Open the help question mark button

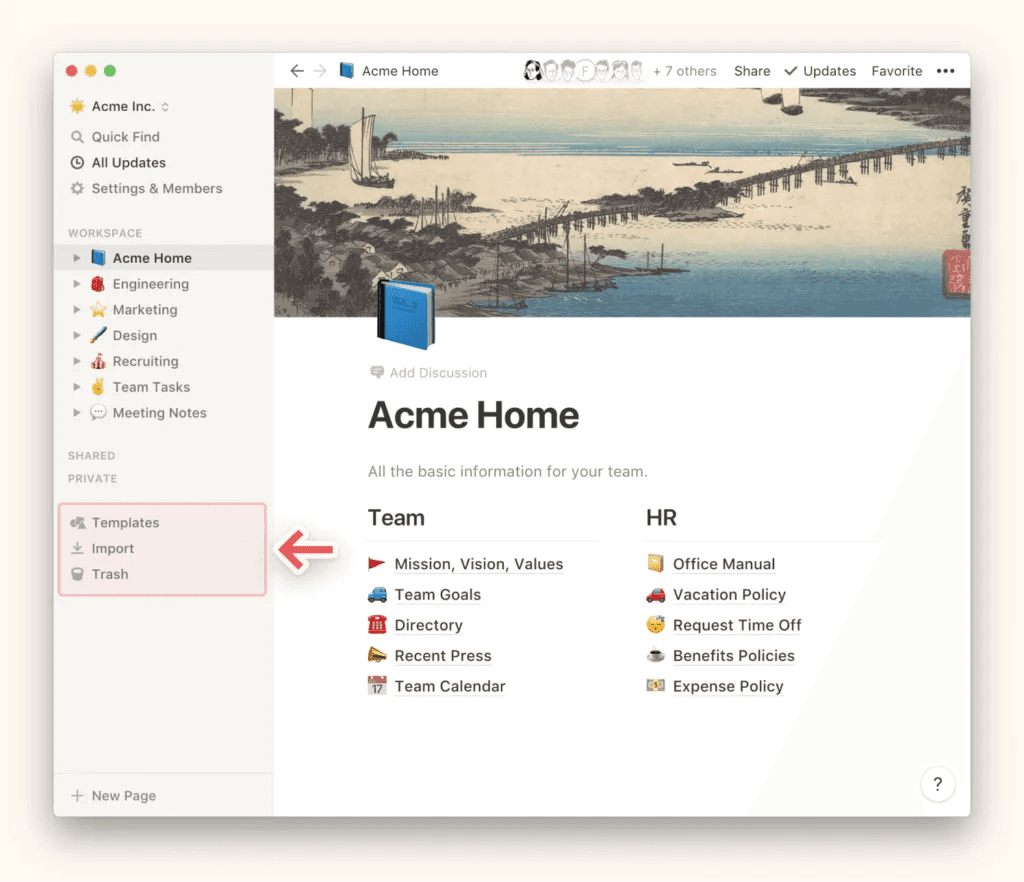point(937,783)
